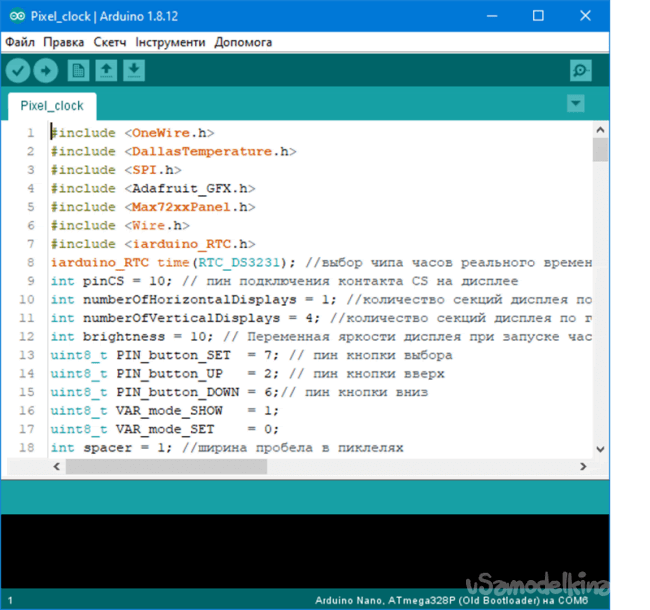Select the Pixel_clock tab
The width and height of the screenshot is (650, 610).
coord(52,105)
